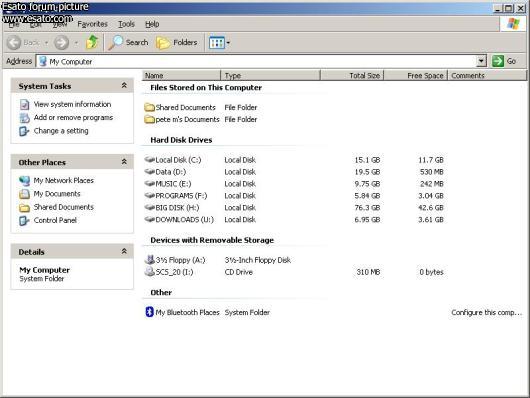The image size is (530, 398).
Task: Open My Network Places link
Action: point(64,180)
